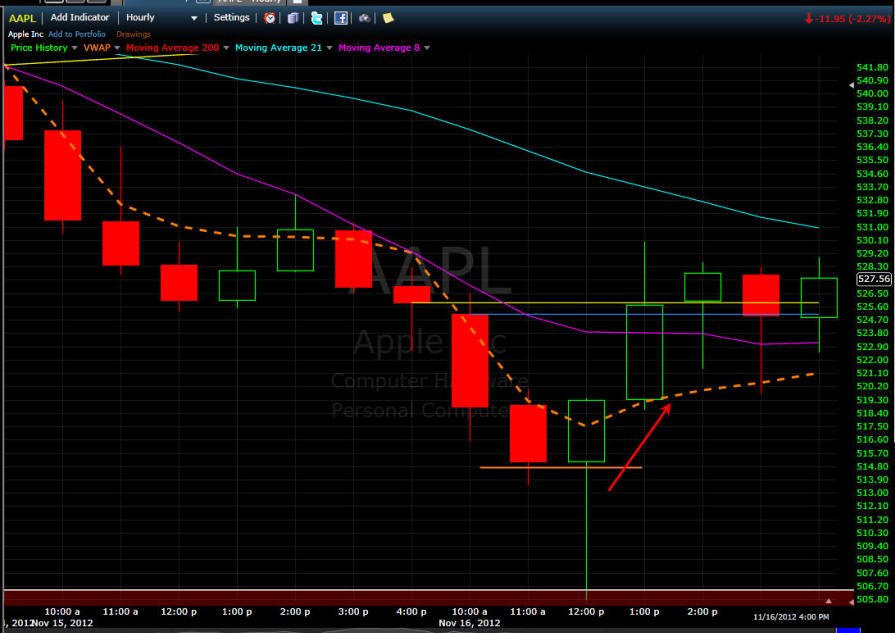Screen dimensions: 895x633
Task: Click the Moving Average 8 label
Action: point(379,48)
